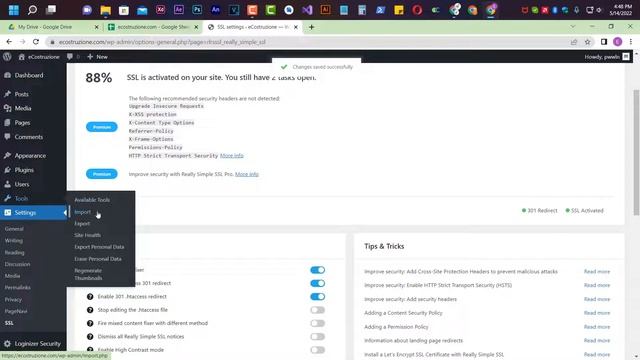The image size is (640, 360).
Task: Toggle Fire mixed content fixer with different method
Action: point(318,323)
